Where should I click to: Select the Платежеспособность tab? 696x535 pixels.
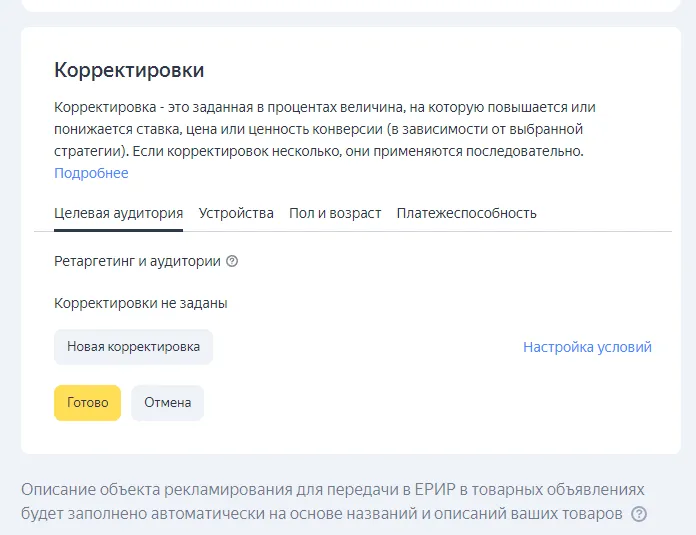[x=467, y=214]
